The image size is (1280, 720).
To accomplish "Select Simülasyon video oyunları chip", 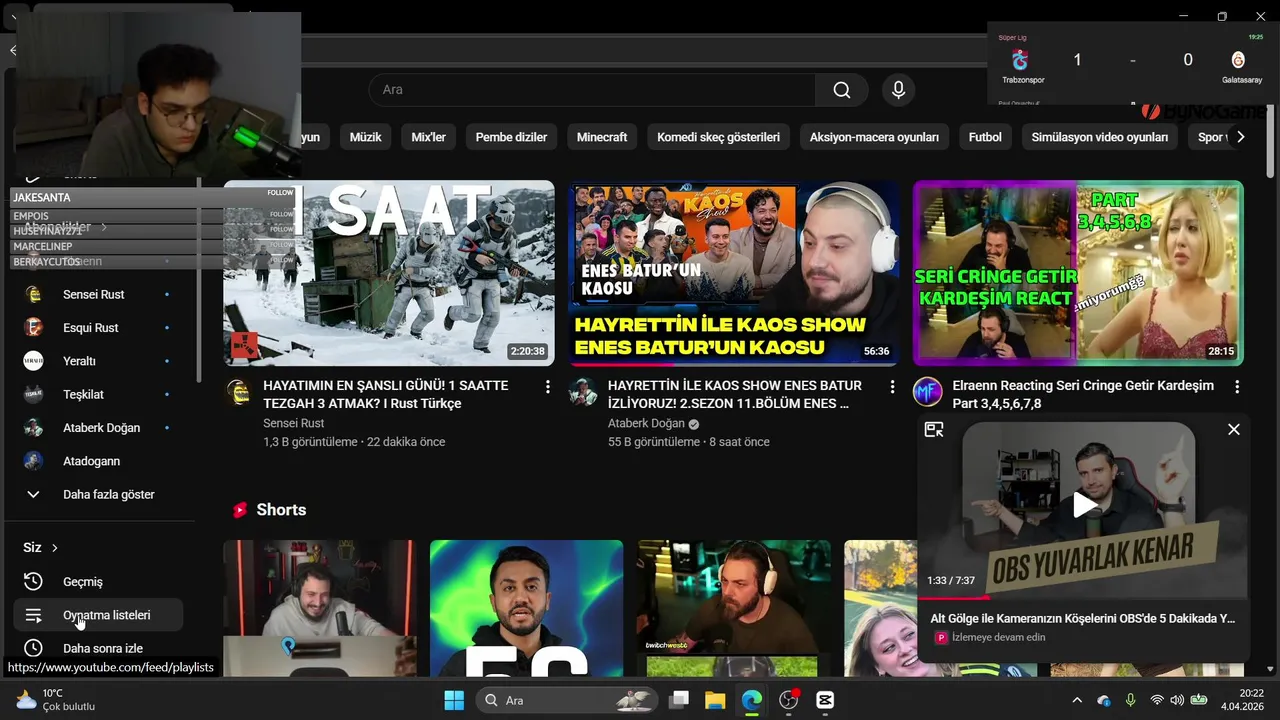I will [1100, 137].
